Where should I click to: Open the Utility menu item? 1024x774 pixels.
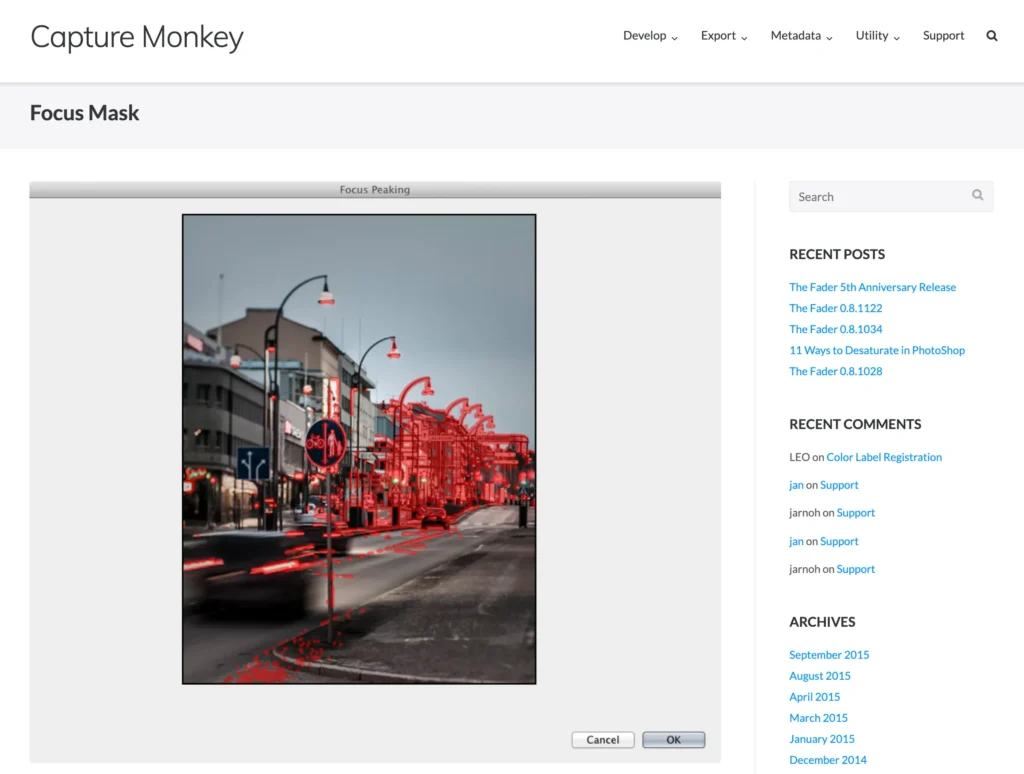tap(872, 36)
